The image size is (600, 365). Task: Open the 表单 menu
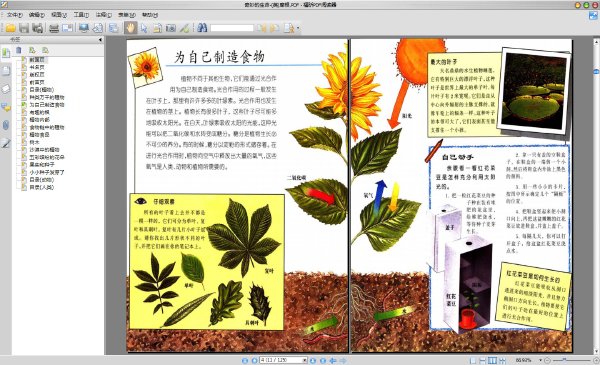[x=126, y=15]
